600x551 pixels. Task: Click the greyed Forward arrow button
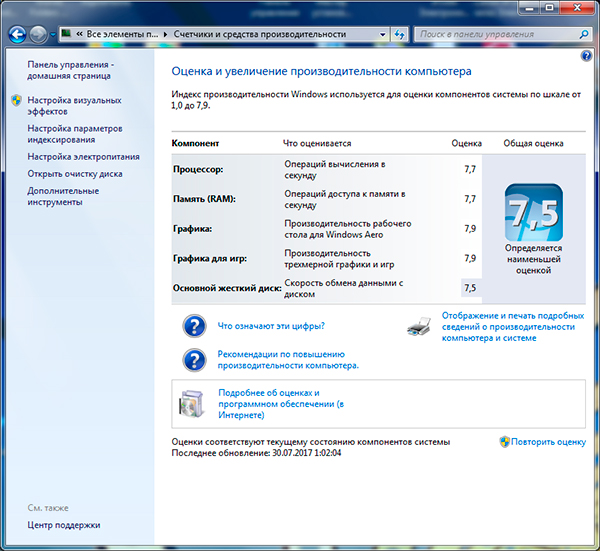38,35
